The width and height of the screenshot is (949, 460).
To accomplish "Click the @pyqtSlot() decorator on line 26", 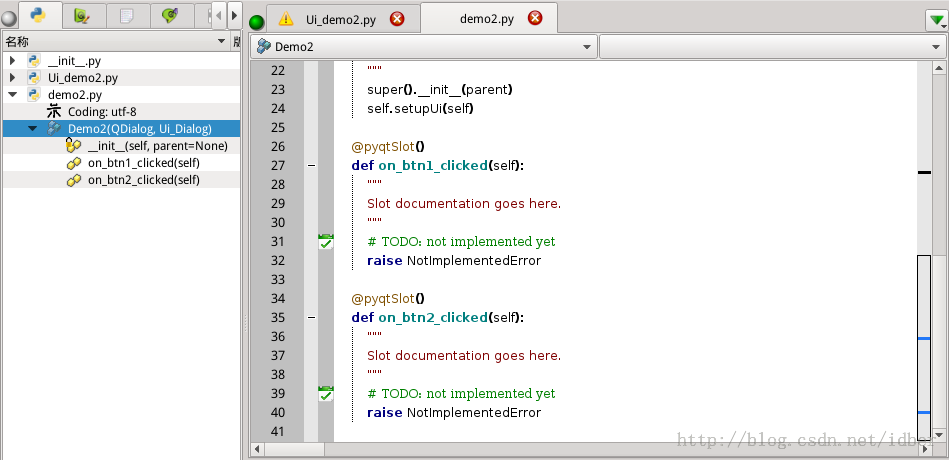I will tap(388, 146).
